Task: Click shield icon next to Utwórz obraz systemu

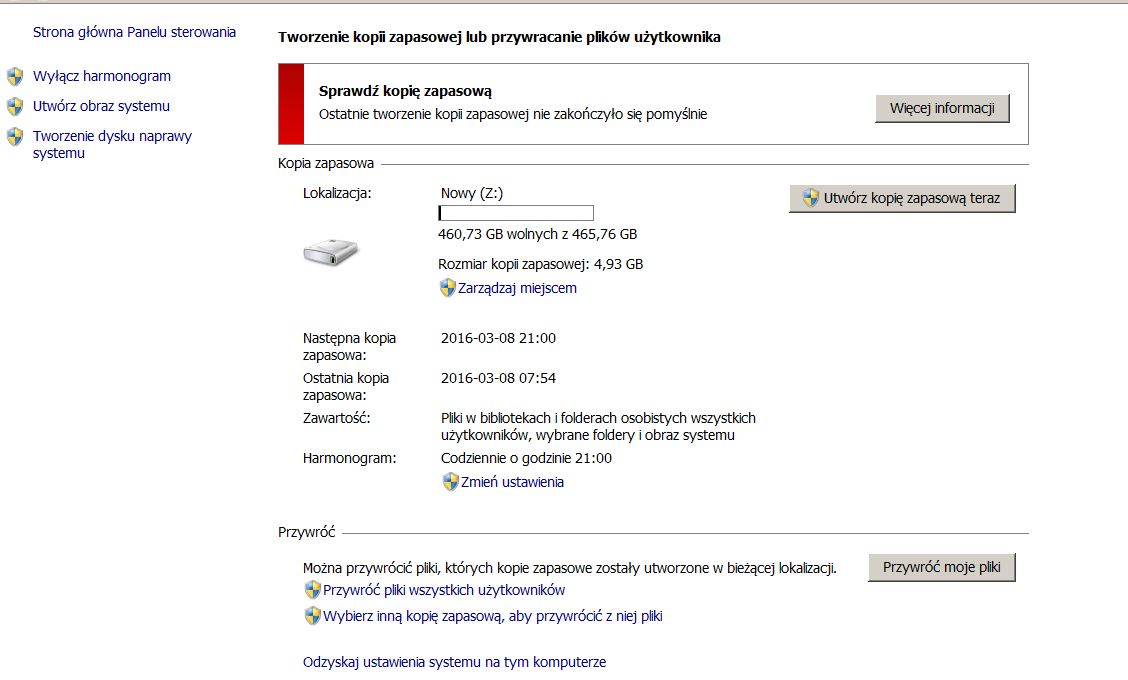Action: (x=15, y=106)
